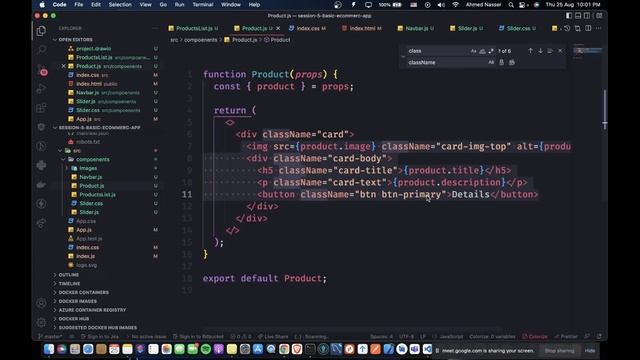Open Manage gear icon in activity bar

pyautogui.click(x=41, y=322)
